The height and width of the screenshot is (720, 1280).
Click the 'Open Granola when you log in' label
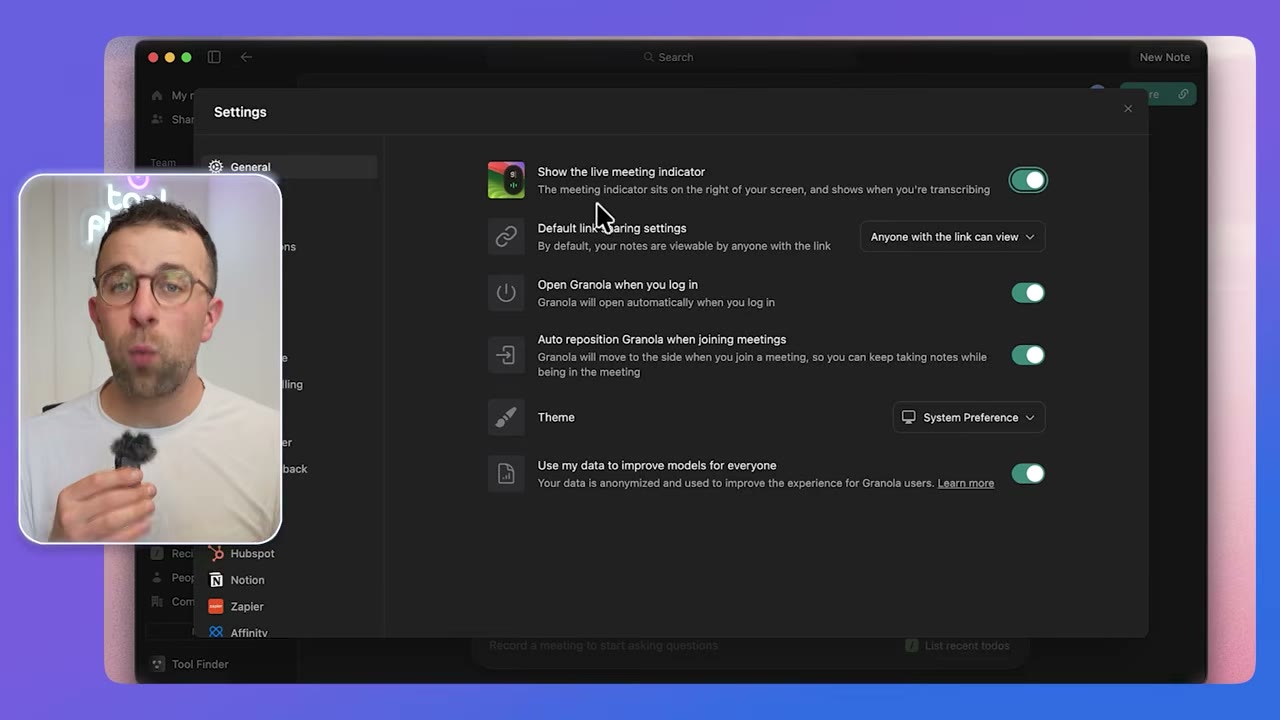618,285
